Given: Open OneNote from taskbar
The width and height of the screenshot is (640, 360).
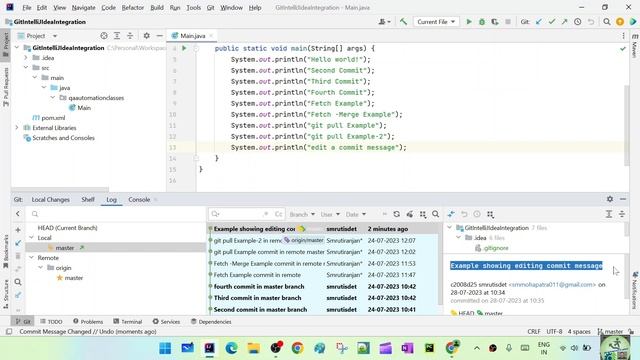Looking at the screenshot, I should 407,348.
